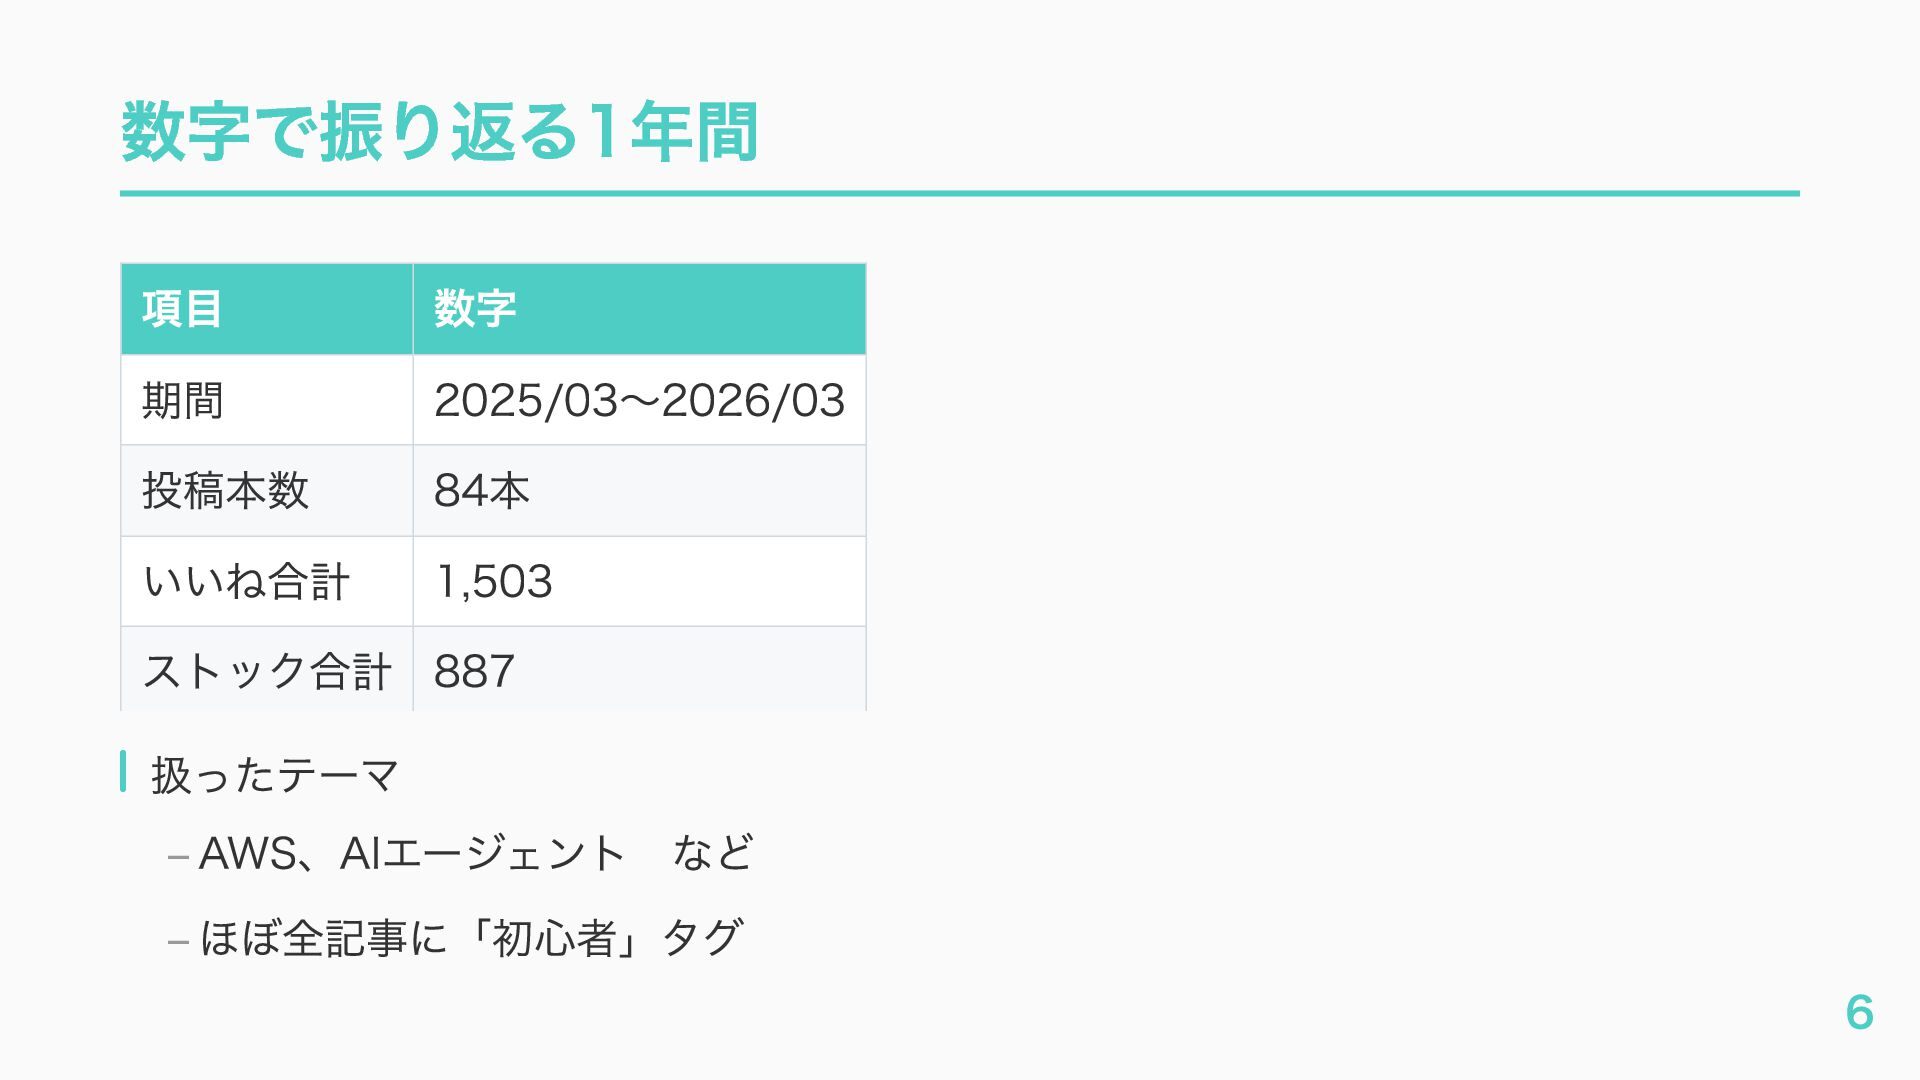Select the 2025/03〜2026/03 date range cell
The width and height of the screenshot is (1920, 1080).
639,400
